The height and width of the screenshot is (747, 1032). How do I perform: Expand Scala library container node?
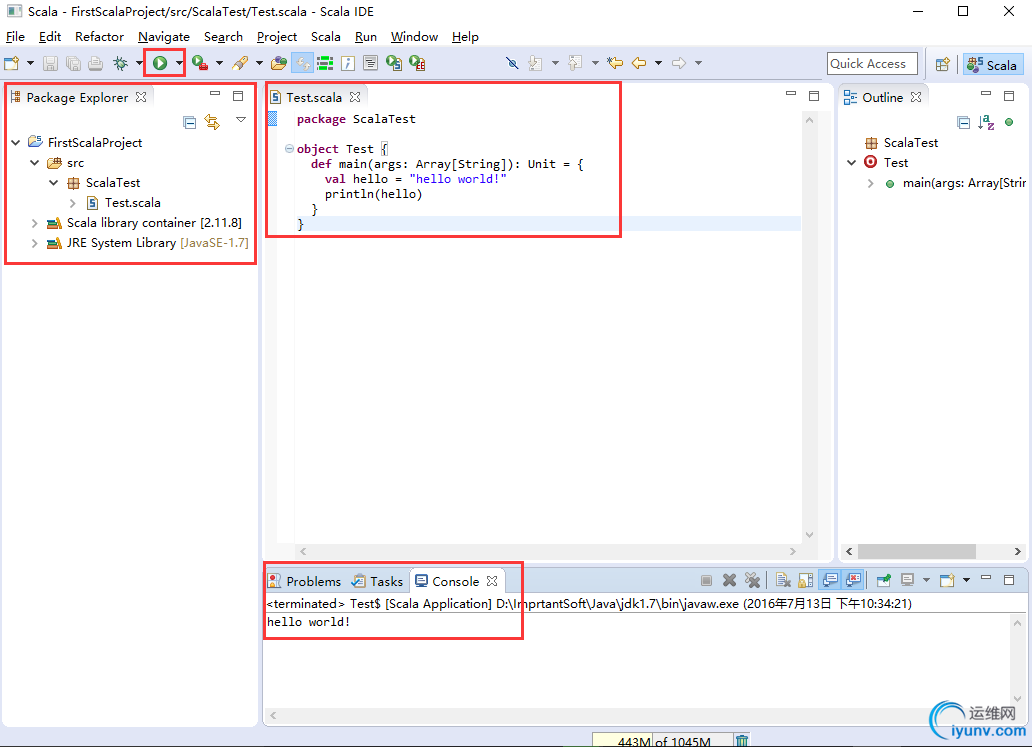coord(35,223)
